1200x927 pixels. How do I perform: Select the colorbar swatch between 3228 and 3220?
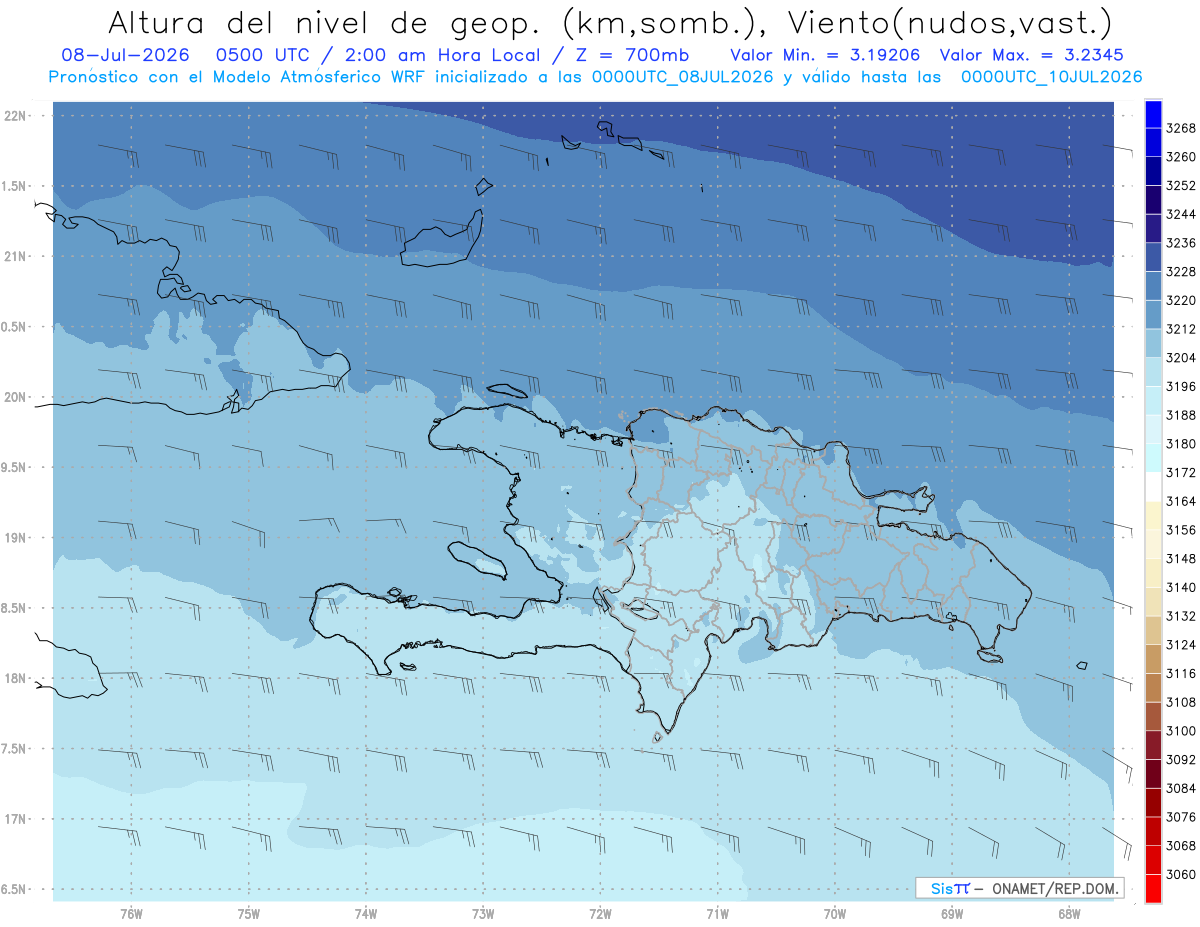click(1153, 286)
